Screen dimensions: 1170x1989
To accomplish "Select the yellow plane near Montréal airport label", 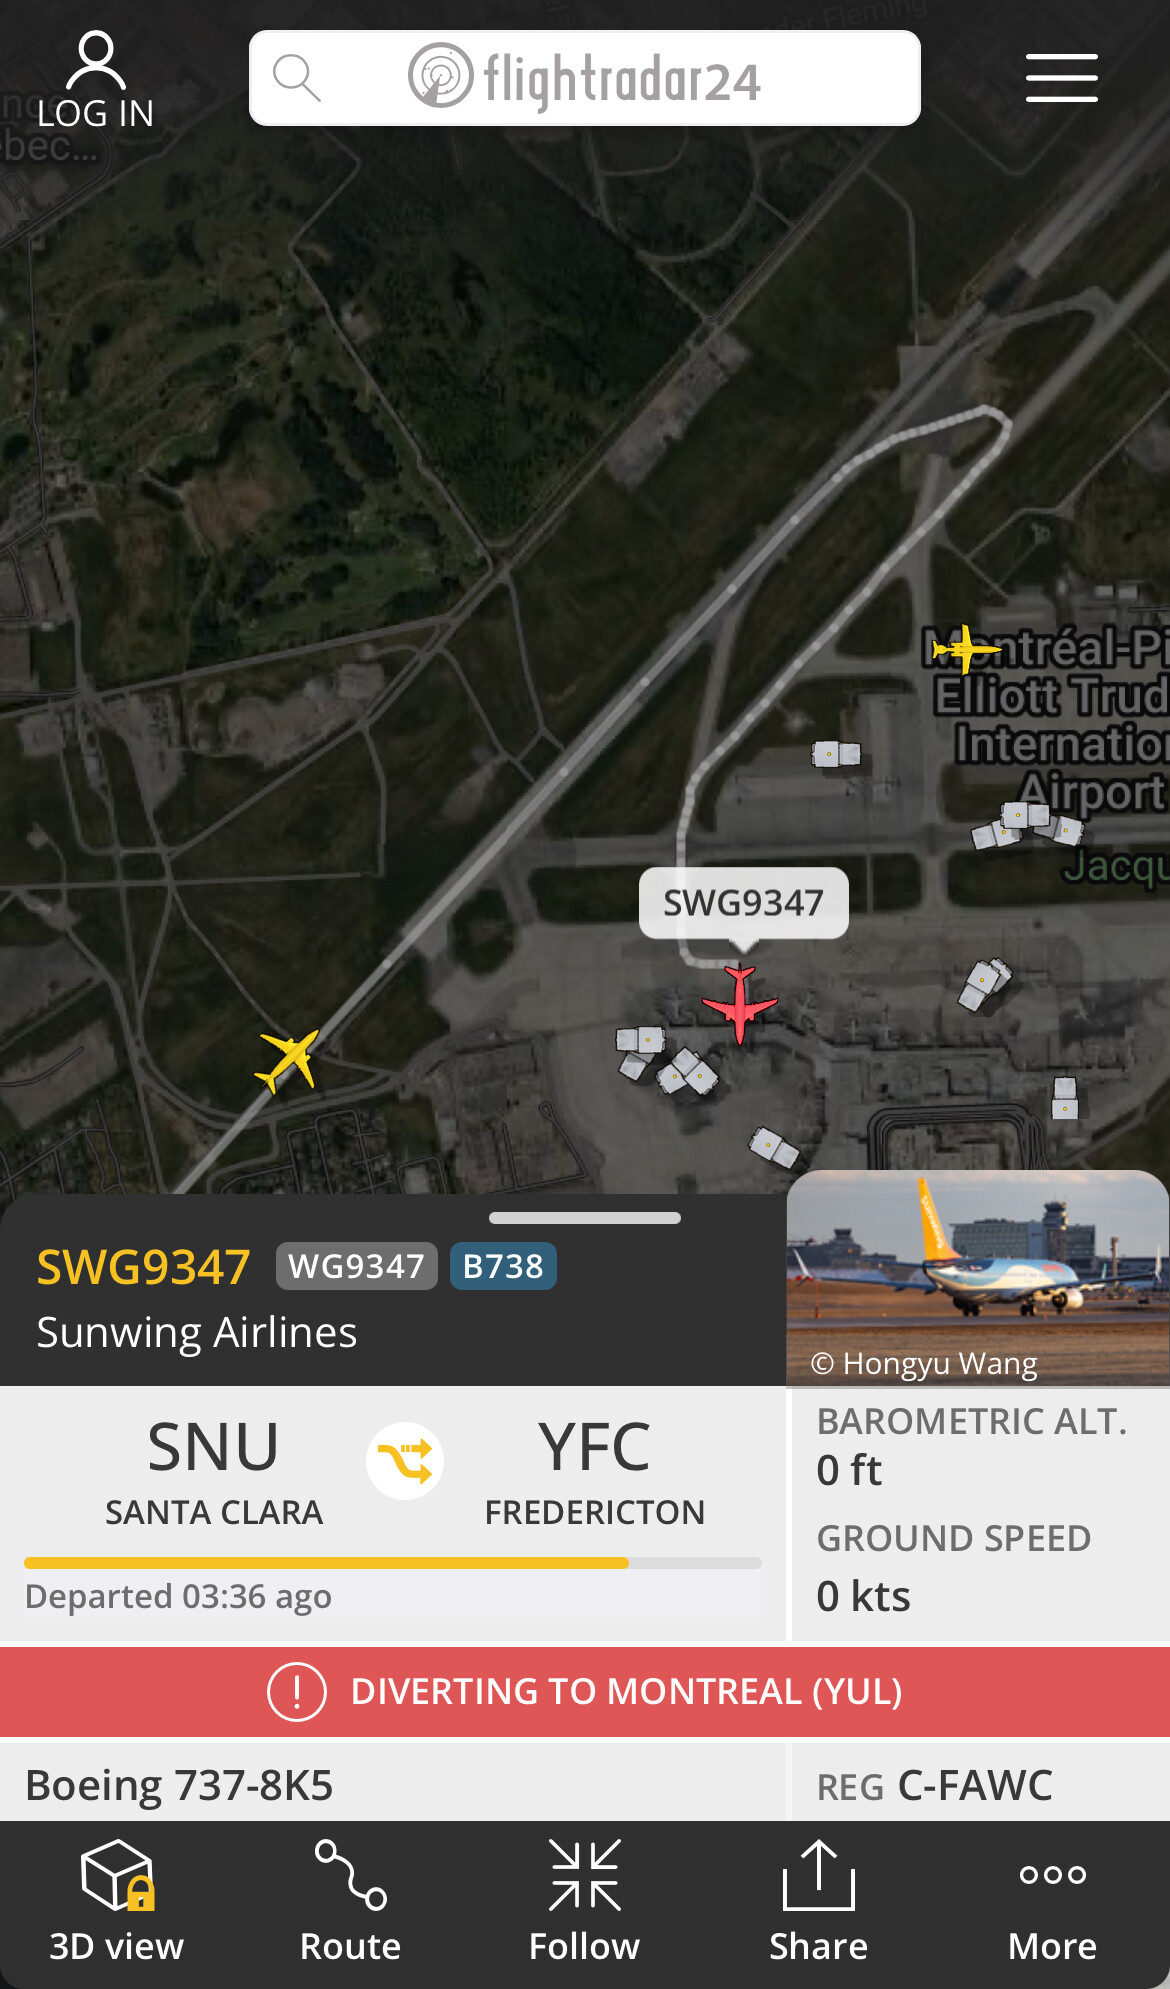I will point(965,649).
